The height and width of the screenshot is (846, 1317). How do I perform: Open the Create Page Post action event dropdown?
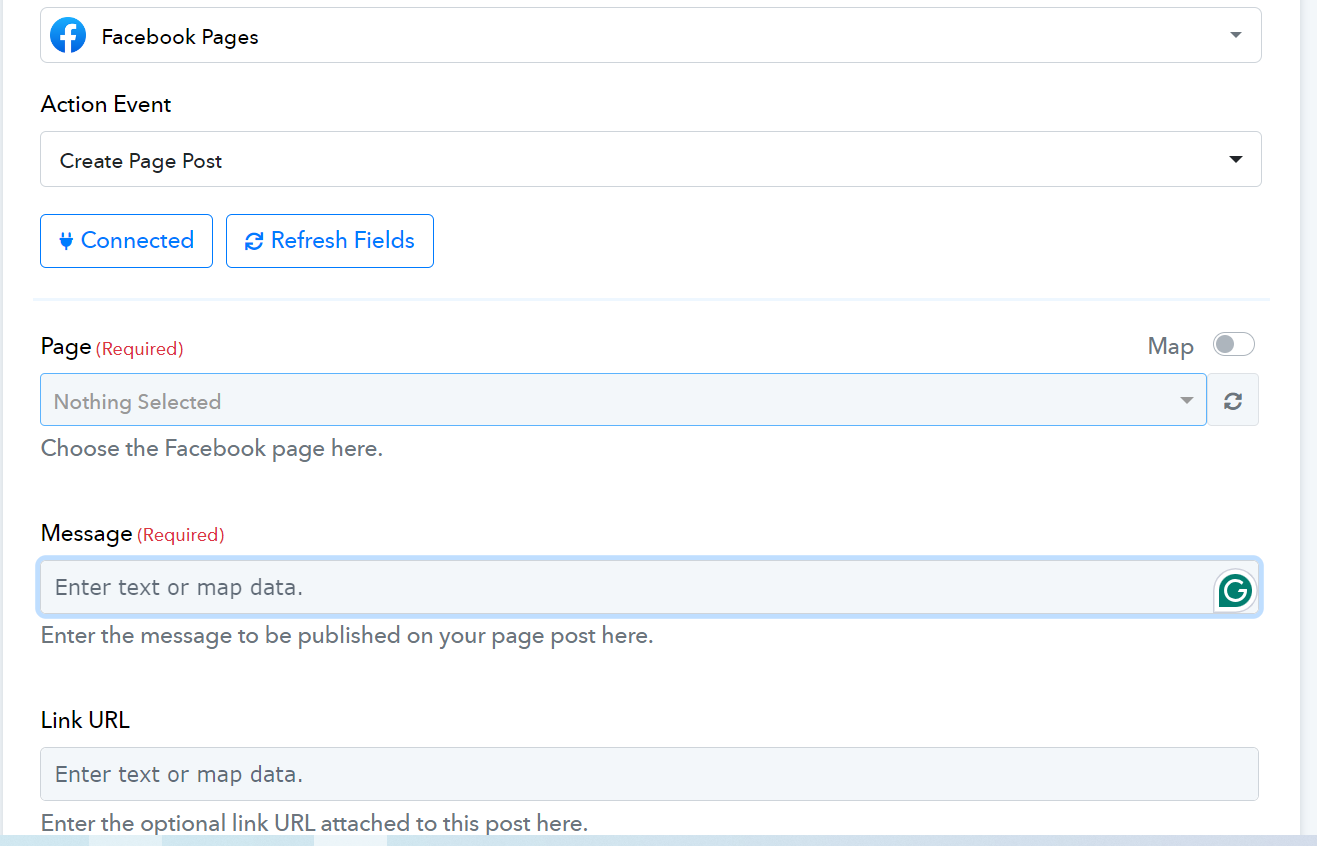coord(650,159)
